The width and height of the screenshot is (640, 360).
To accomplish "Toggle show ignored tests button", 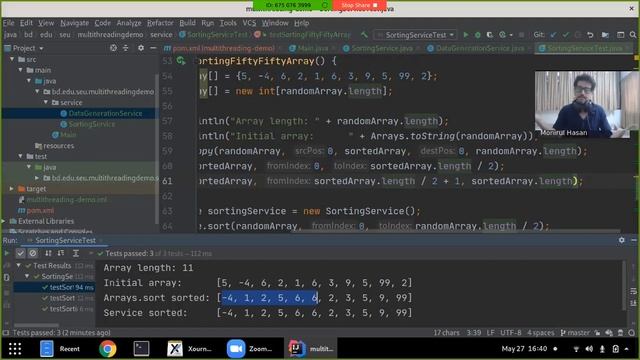I will 33,253.
